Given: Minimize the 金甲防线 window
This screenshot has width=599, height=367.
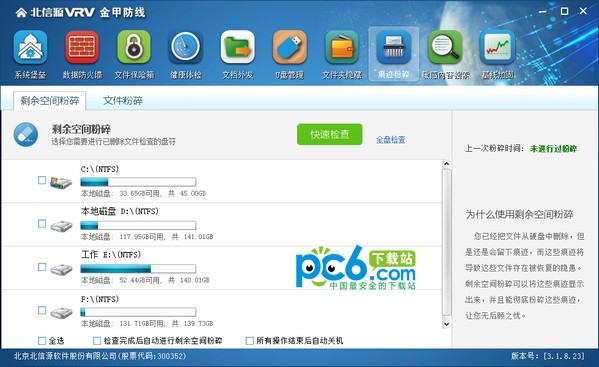Looking at the screenshot, I should [x=542, y=12].
